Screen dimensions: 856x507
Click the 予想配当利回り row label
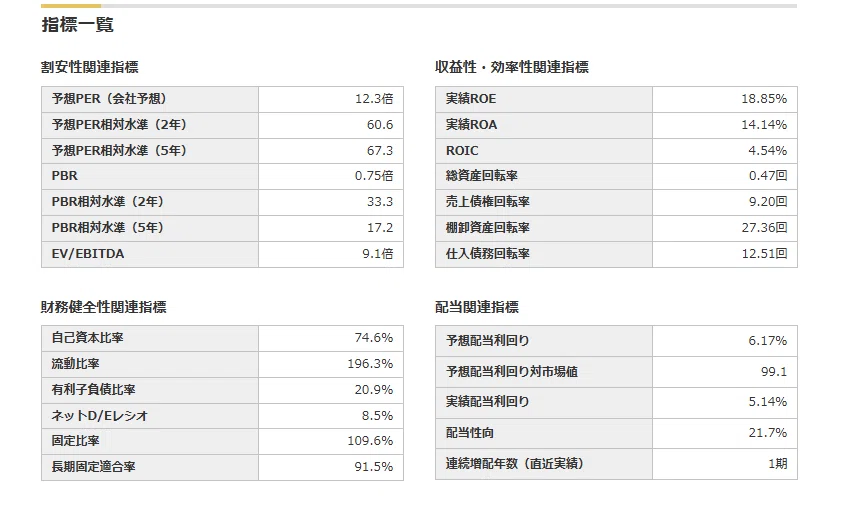click(488, 341)
